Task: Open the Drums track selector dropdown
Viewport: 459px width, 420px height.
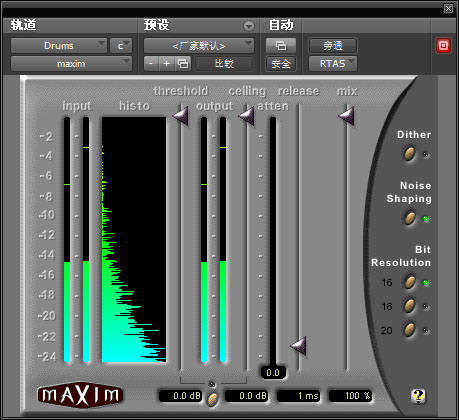Action: click(x=59, y=46)
